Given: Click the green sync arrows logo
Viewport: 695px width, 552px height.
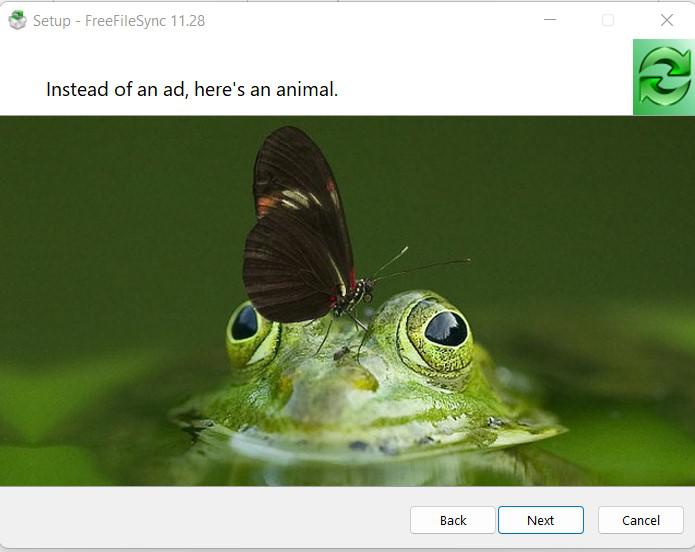Looking at the screenshot, I should [664, 77].
